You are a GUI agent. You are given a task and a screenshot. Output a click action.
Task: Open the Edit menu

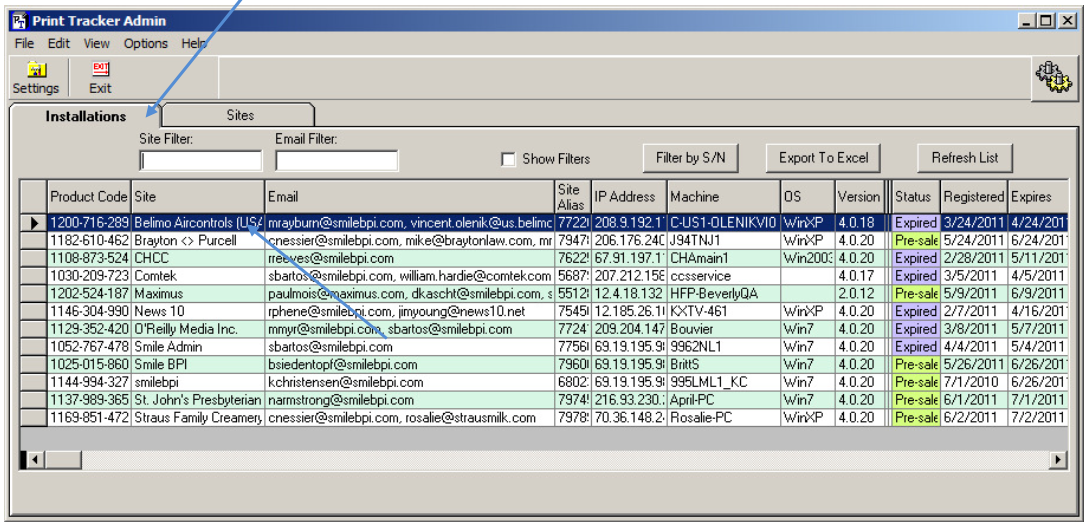point(59,44)
